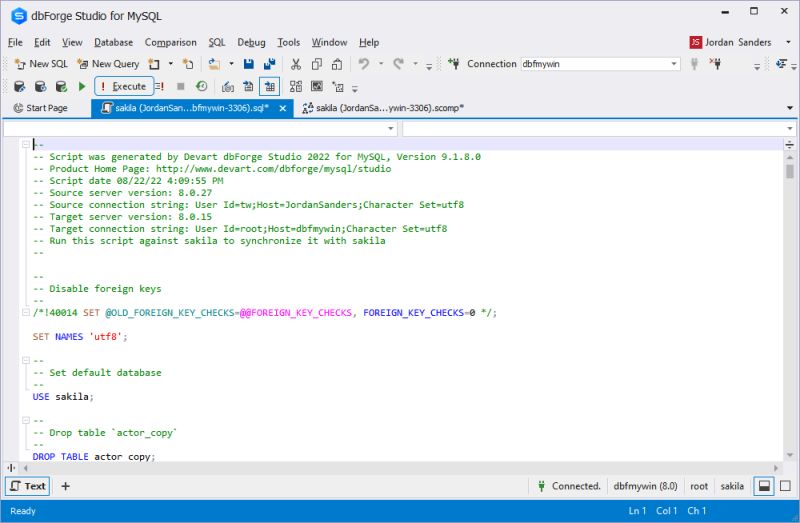This screenshot has height=523, width=800.
Task: Click the Tools menu
Action: (x=288, y=42)
